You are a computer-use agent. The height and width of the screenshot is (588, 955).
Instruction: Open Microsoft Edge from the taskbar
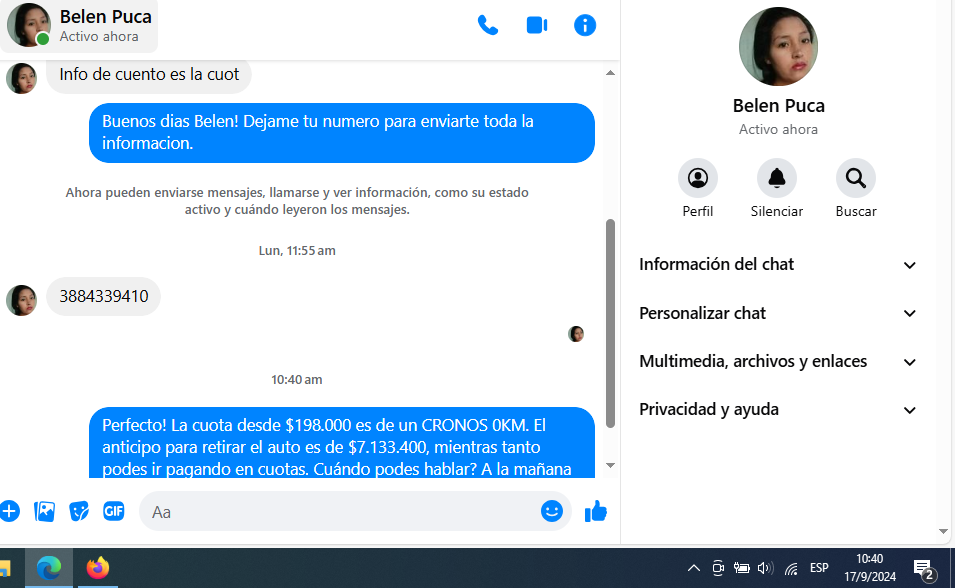49,568
